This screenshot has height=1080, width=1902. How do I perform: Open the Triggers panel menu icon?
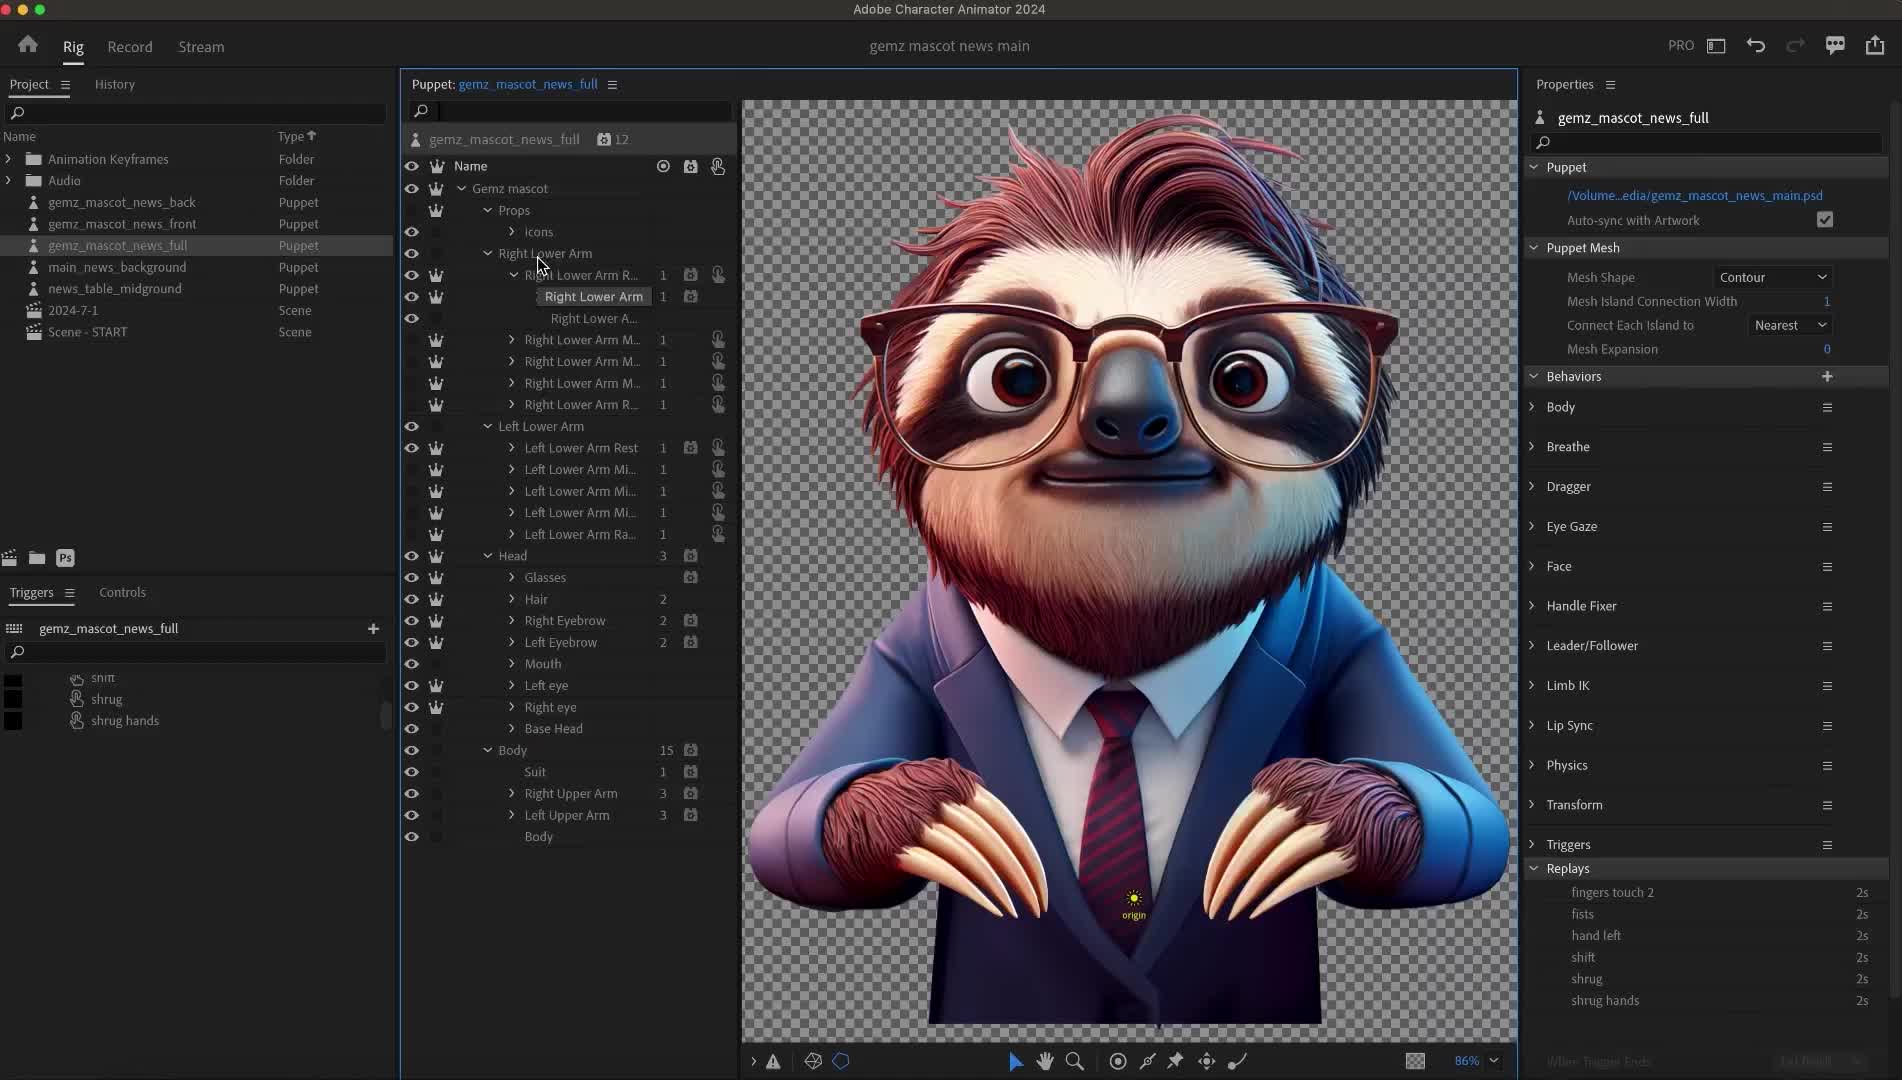coord(69,593)
